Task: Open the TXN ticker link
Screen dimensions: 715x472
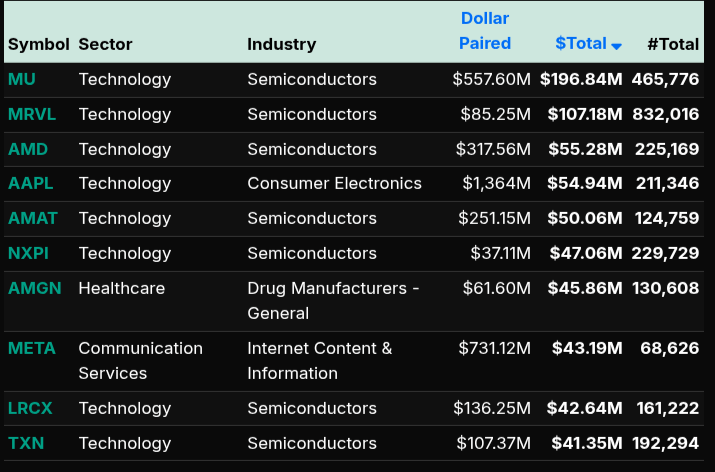Action: coord(26,443)
